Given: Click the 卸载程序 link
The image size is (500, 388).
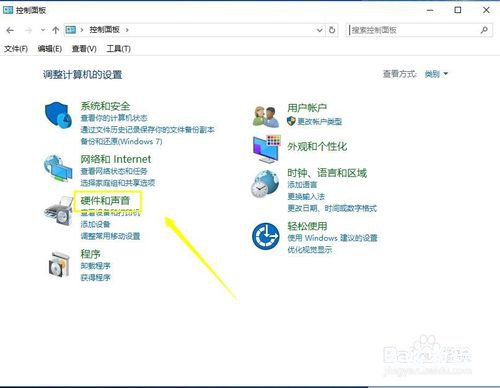Looking at the screenshot, I should tap(95, 266).
